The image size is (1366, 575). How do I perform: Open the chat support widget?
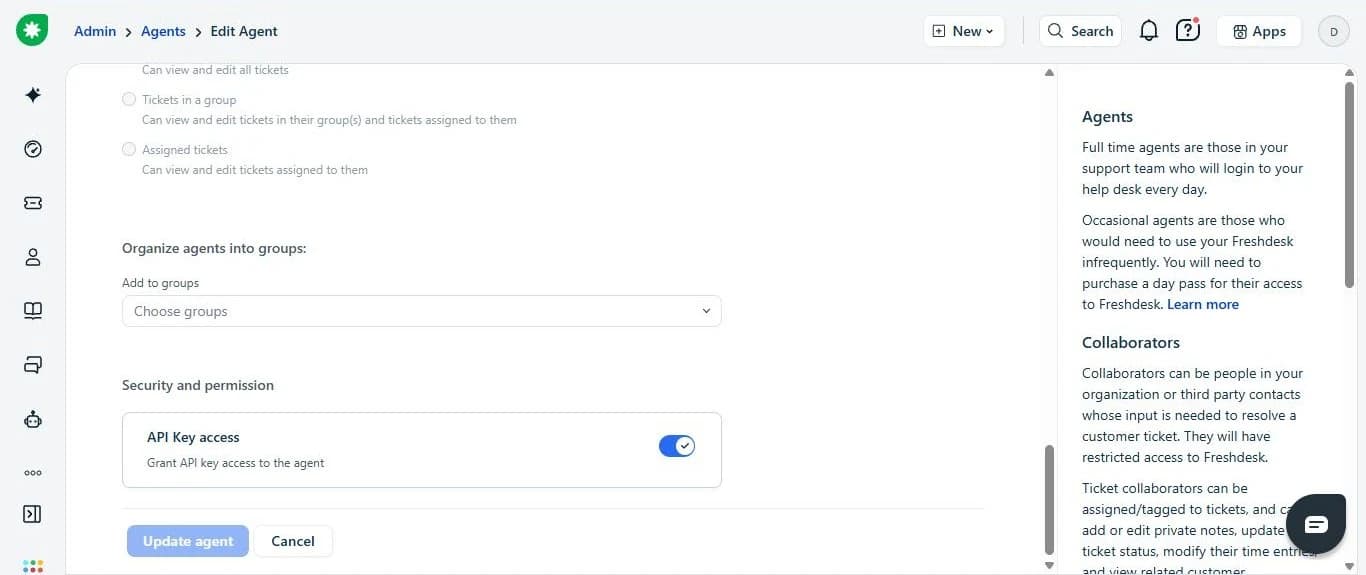click(1316, 525)
